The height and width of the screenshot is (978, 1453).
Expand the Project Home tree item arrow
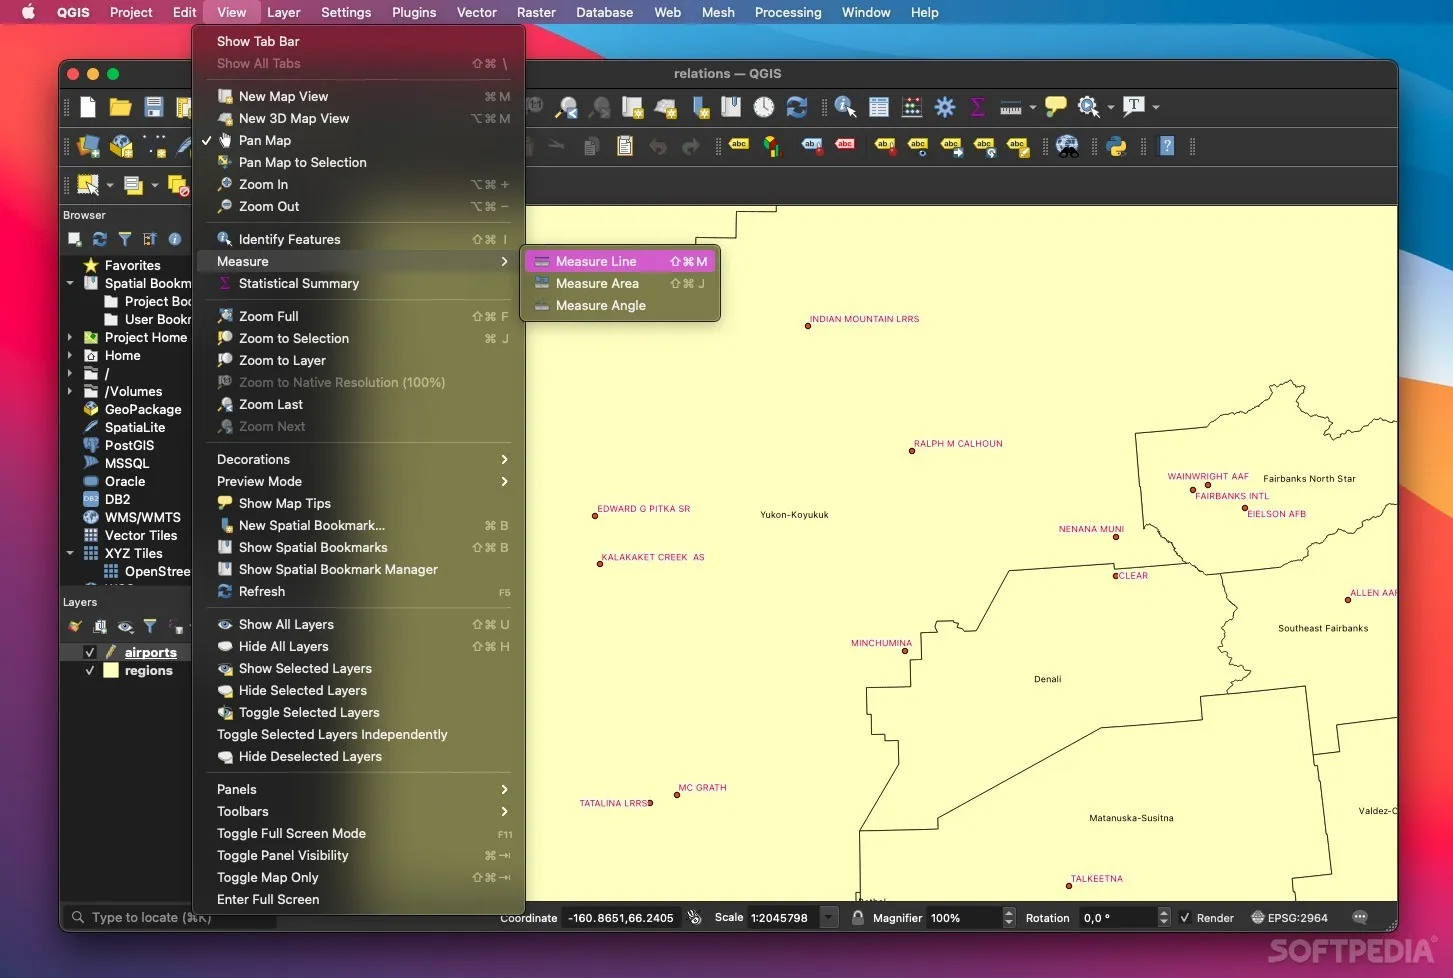[70, 338]
